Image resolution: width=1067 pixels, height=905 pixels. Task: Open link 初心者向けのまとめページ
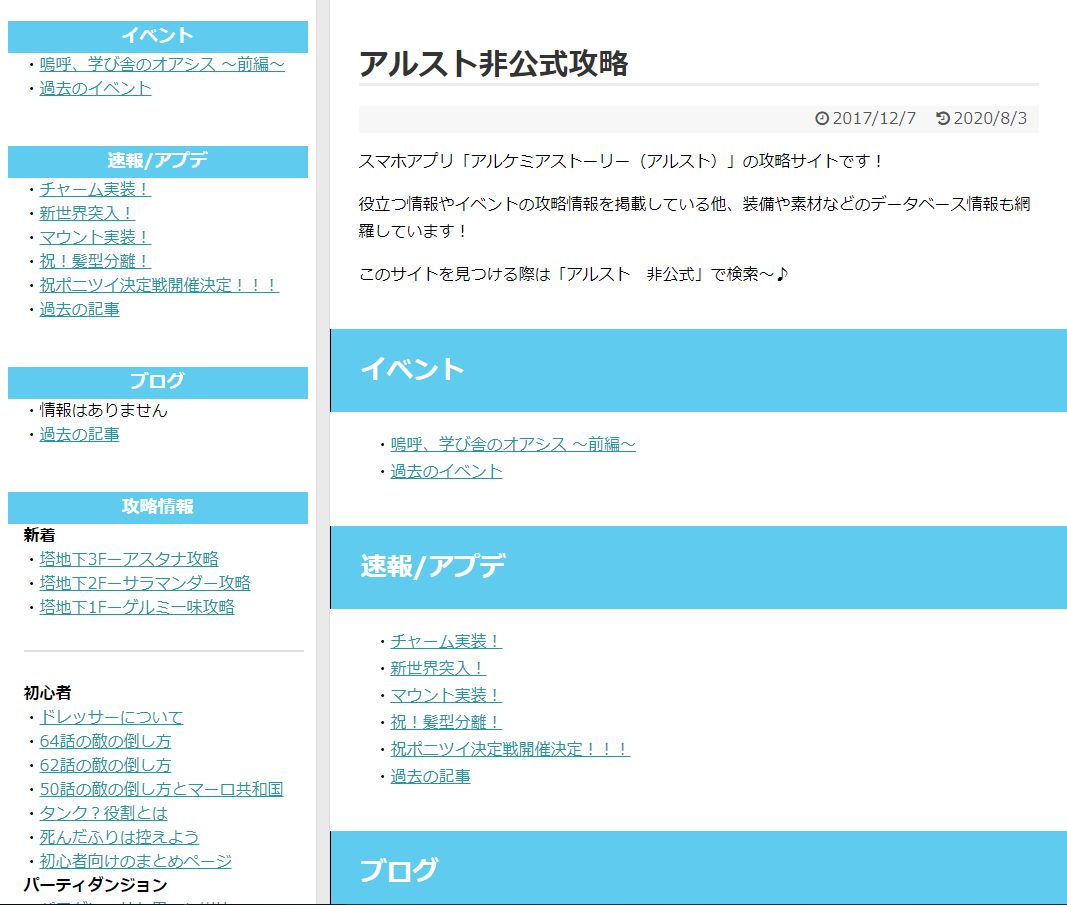(x=135, y=861)
